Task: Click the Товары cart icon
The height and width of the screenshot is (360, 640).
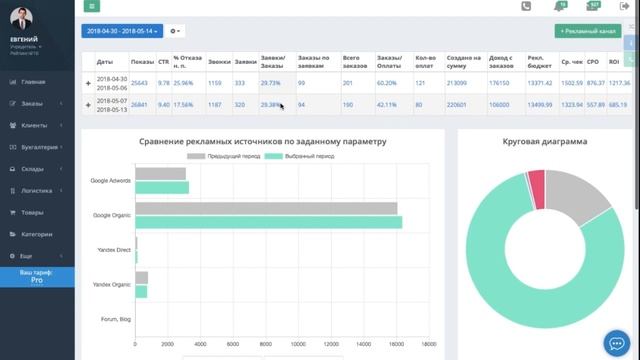Action: (13, 212)
